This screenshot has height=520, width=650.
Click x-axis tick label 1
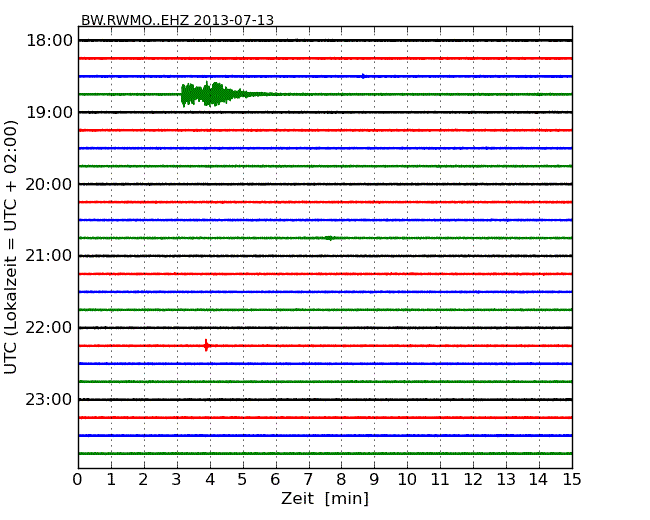[x=111, y=480]
